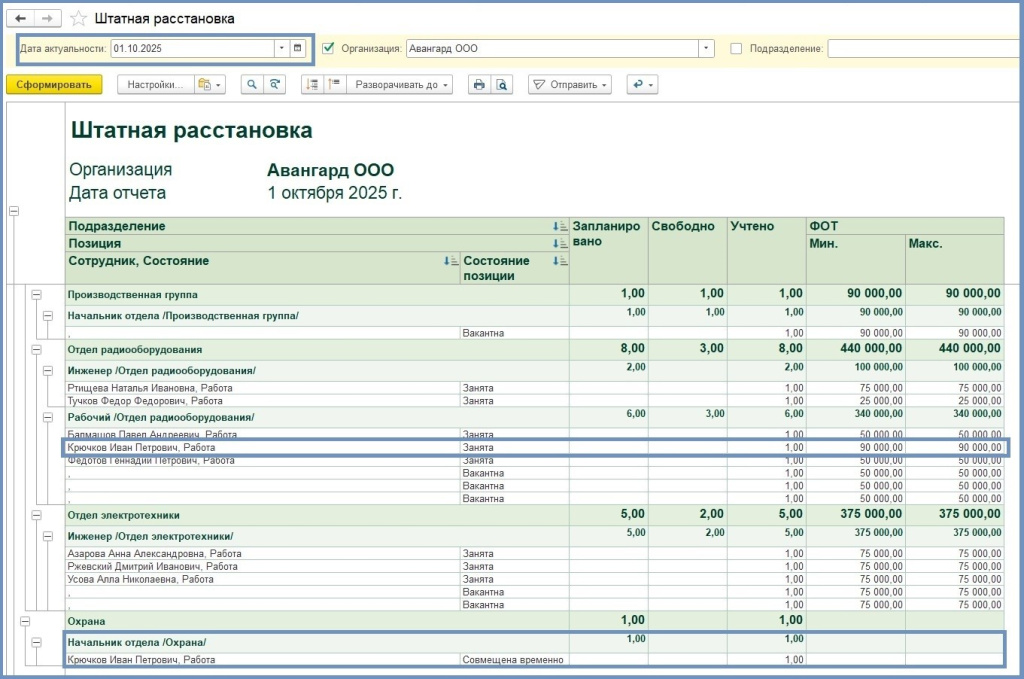Open the report variants dropdown next to Настройки
Viewport: 1024px width, 679px height.
(210, 85)
